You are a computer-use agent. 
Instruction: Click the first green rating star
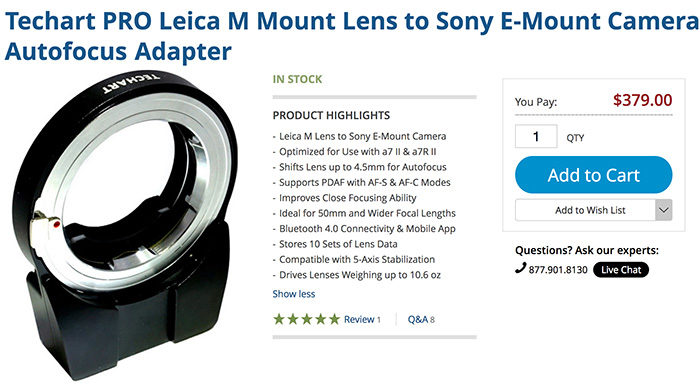tap(279, 319)
